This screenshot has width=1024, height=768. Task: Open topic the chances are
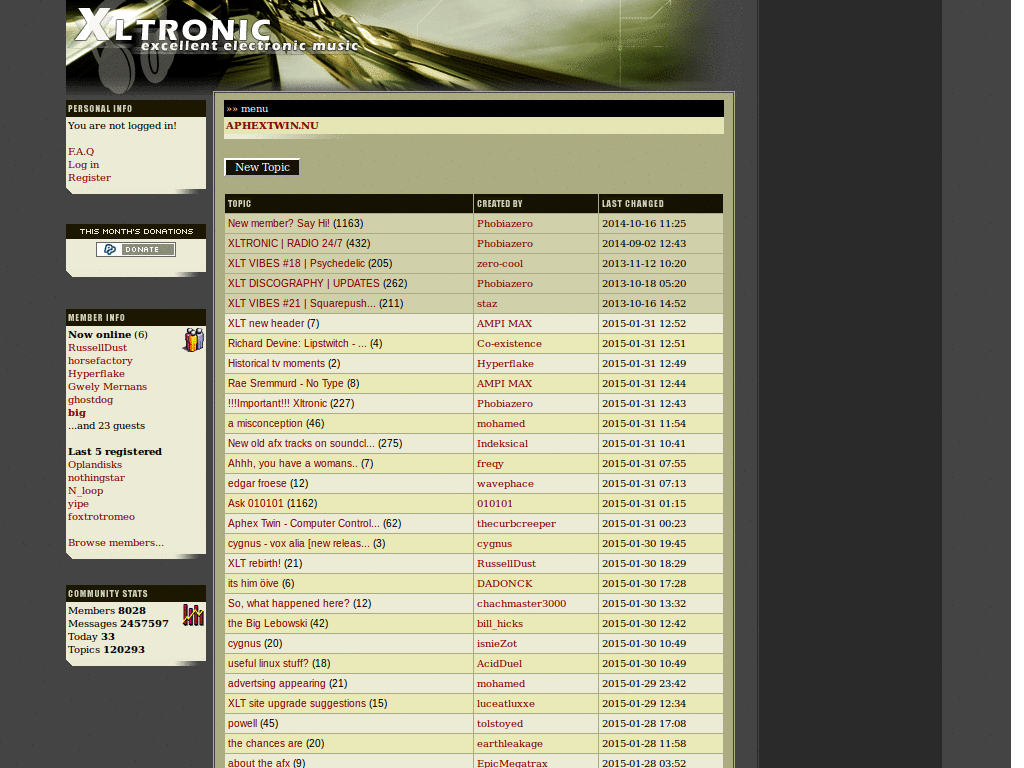(x=264, y=744)
